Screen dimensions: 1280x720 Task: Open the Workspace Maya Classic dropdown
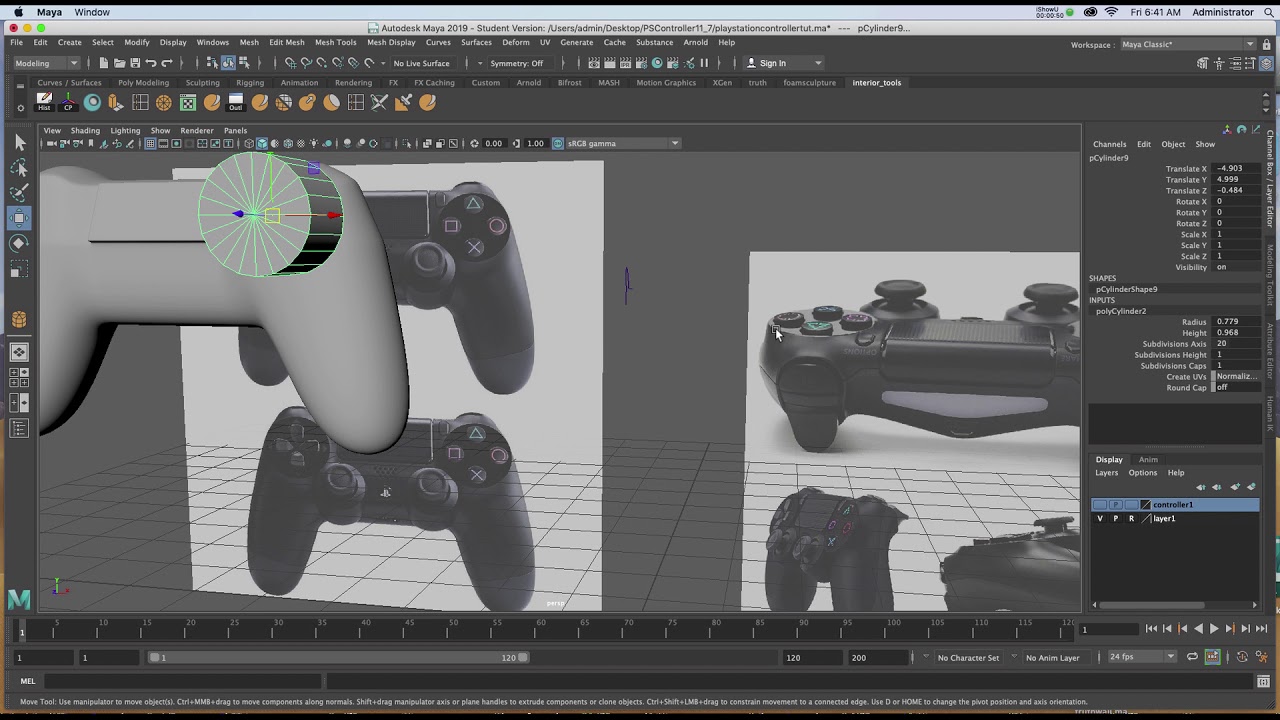1187,44
